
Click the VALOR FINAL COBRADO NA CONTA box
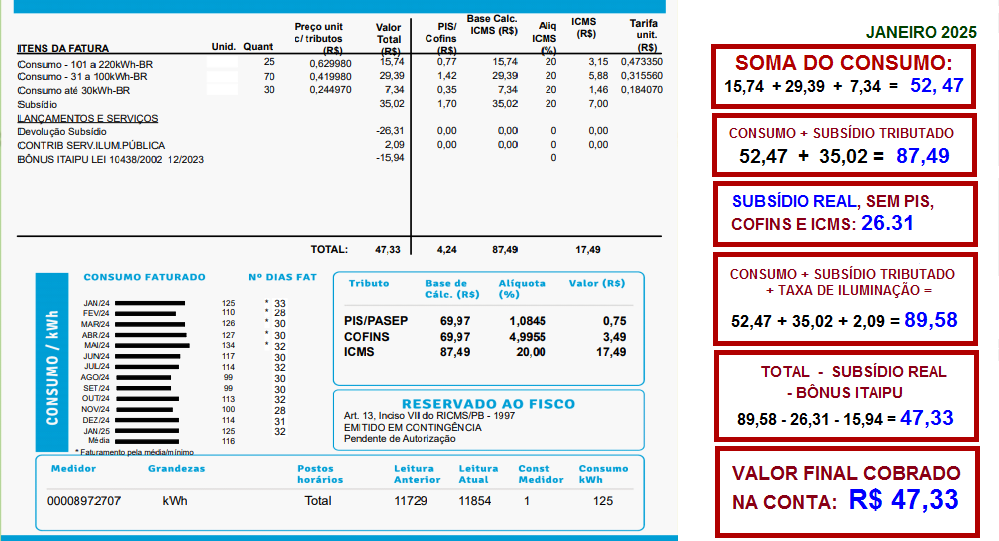(x=845, y=487)
